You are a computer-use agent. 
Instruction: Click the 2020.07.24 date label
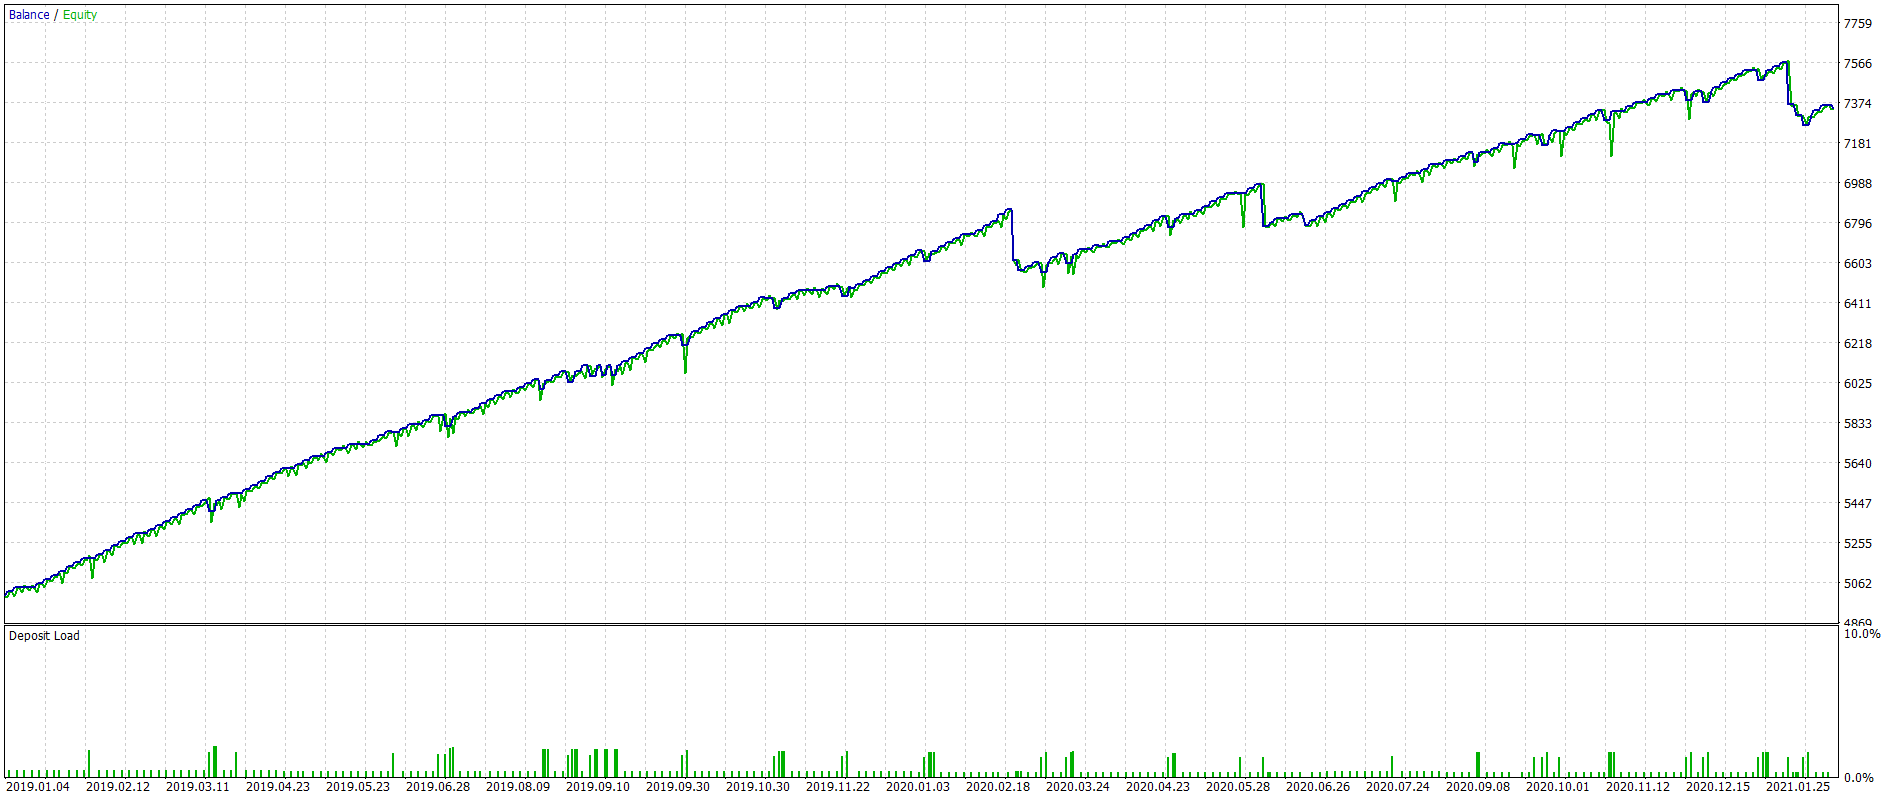click(1398, 787)
